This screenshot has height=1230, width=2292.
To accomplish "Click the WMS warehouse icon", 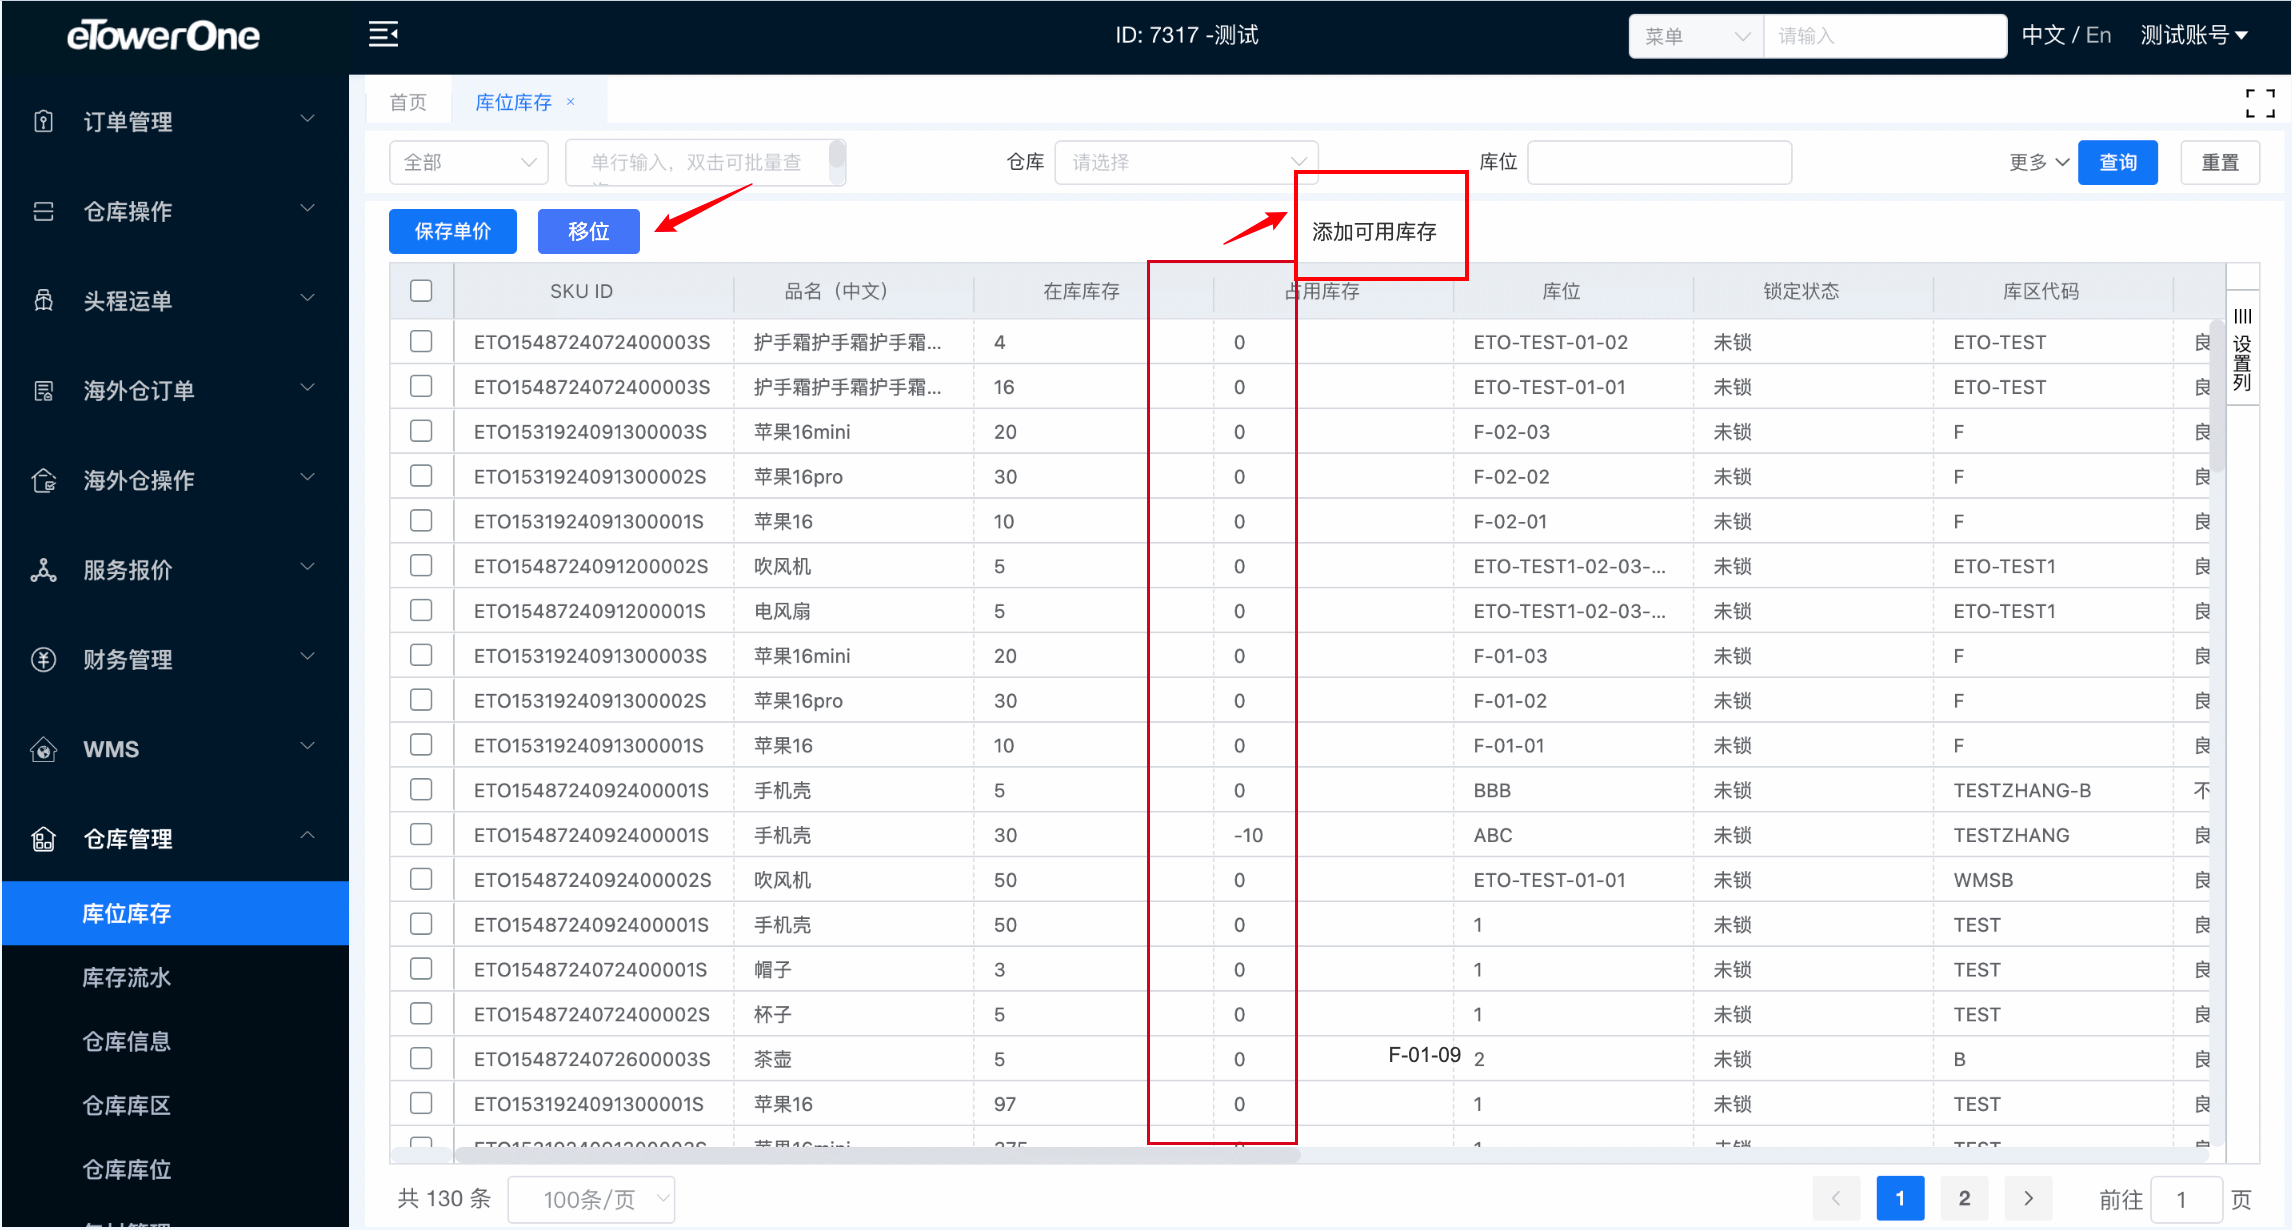I will pyautogui.click(x=44, y=749).
